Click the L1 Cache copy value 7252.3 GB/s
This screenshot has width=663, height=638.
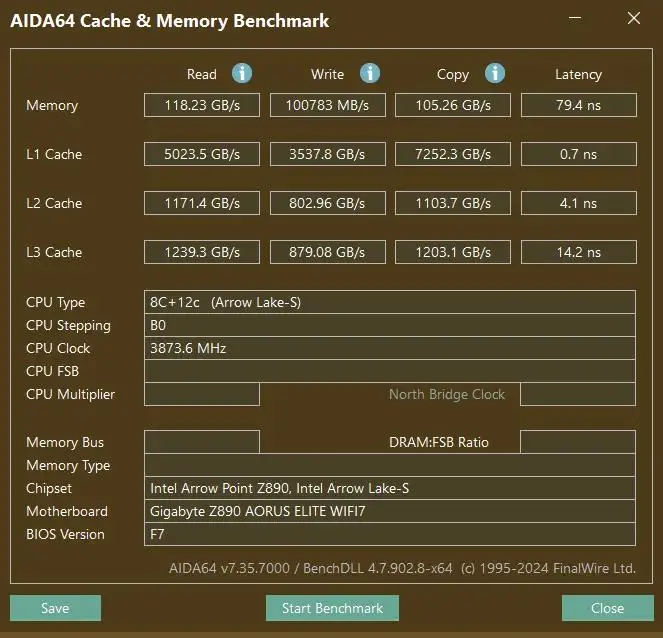click(x=453, y=154)
